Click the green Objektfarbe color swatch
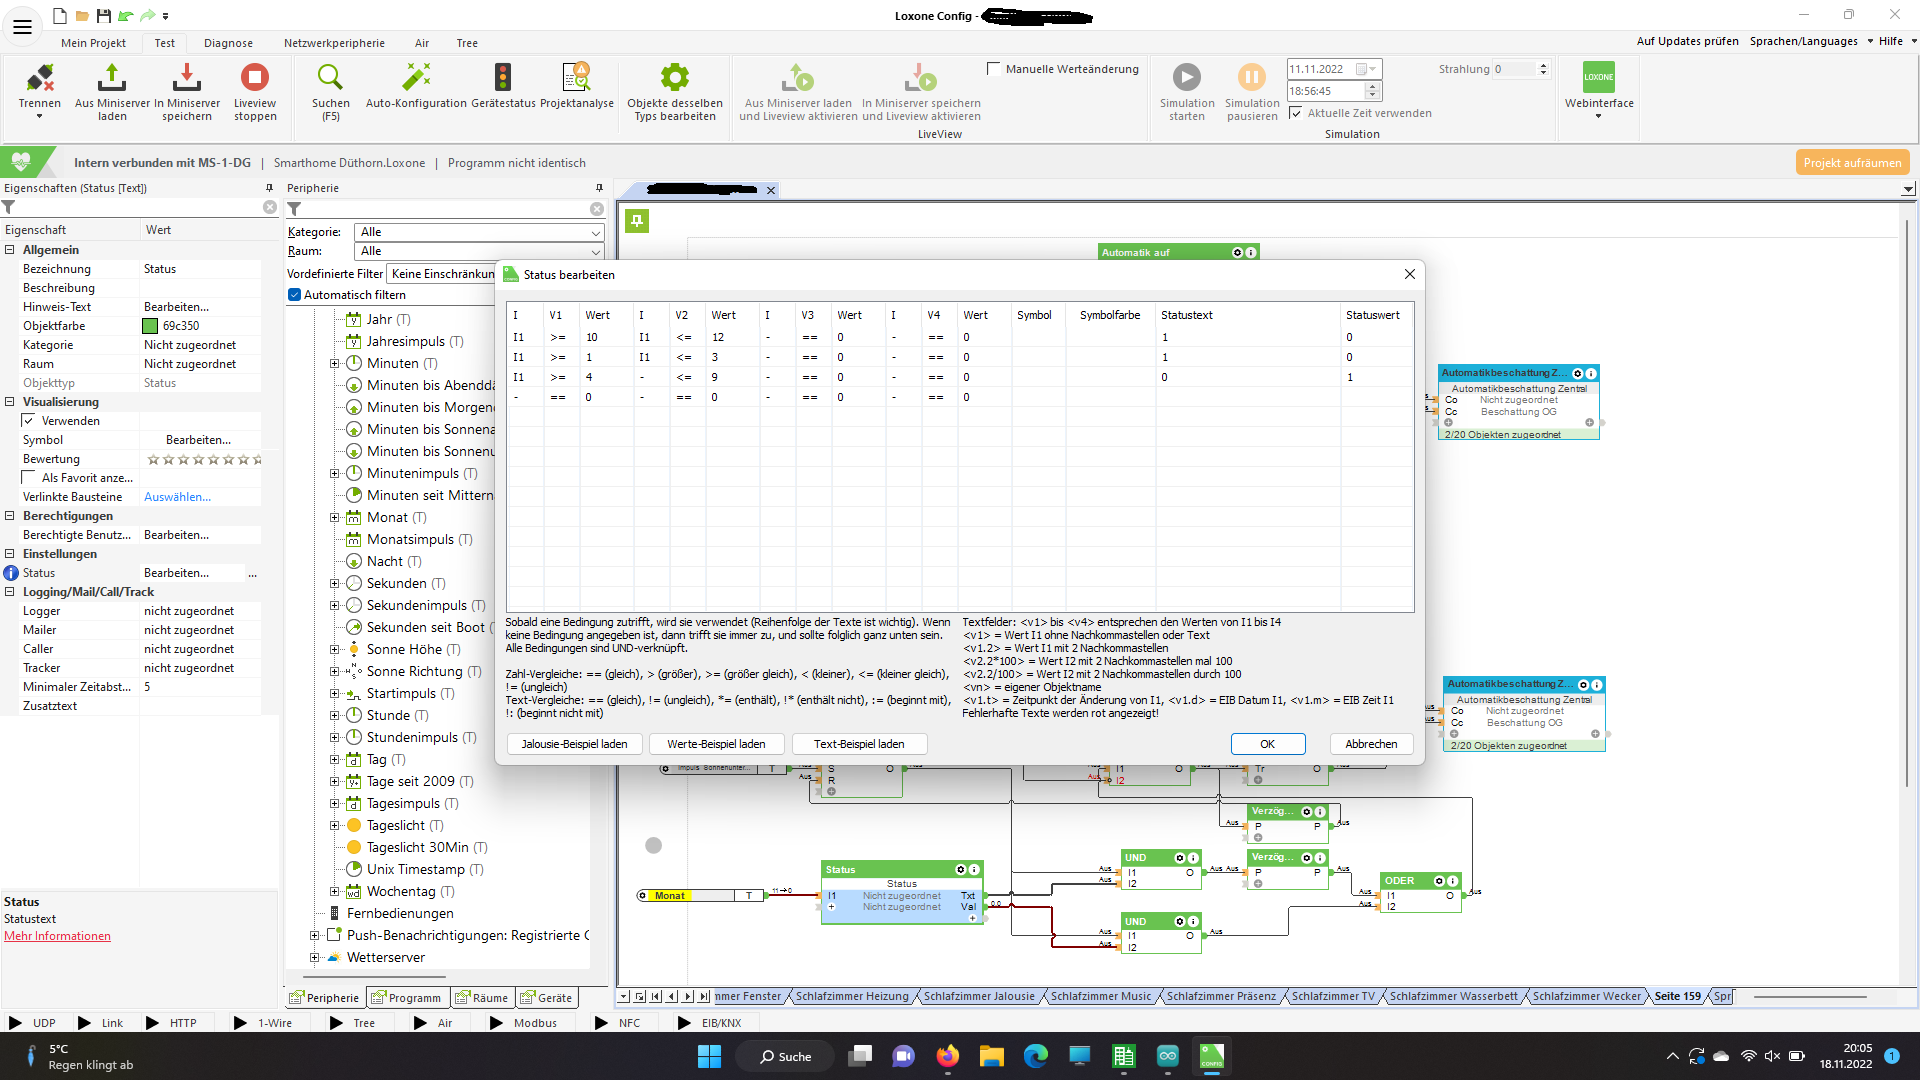1920x1080 pixels. 151,326
